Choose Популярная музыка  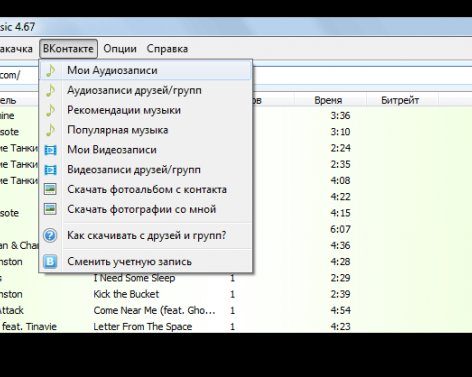tap(145, 130)
